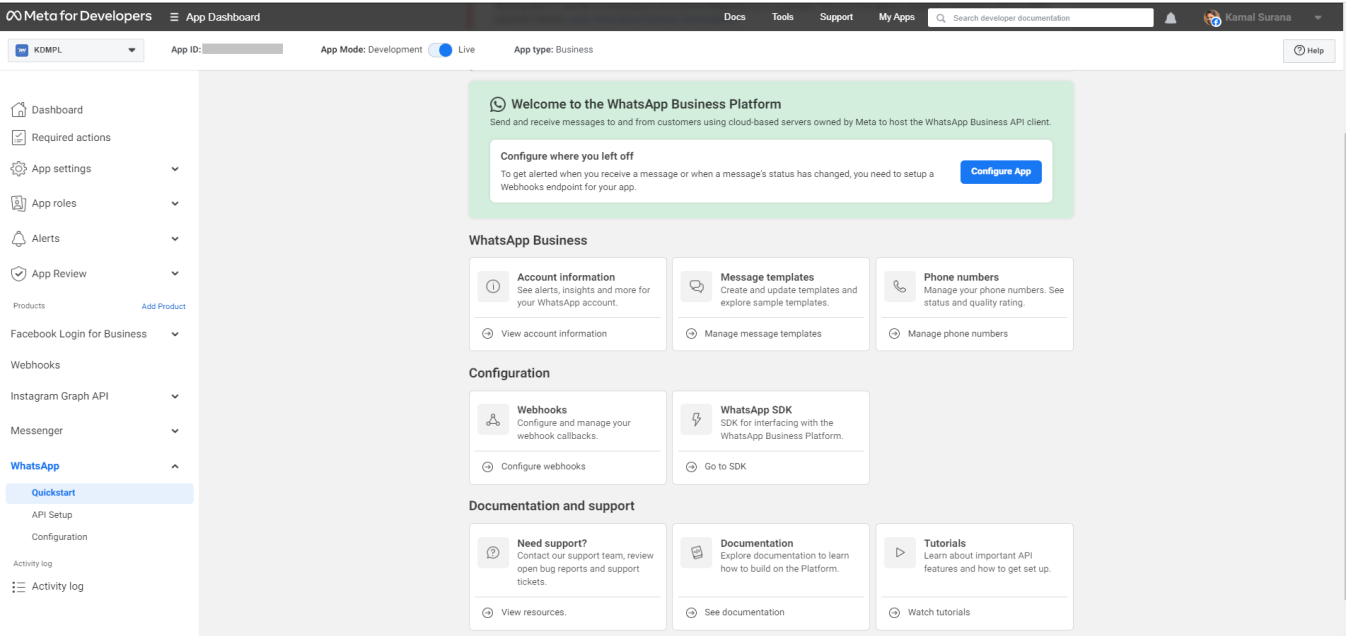Click the App Review checkmark icon

point(18,273)
